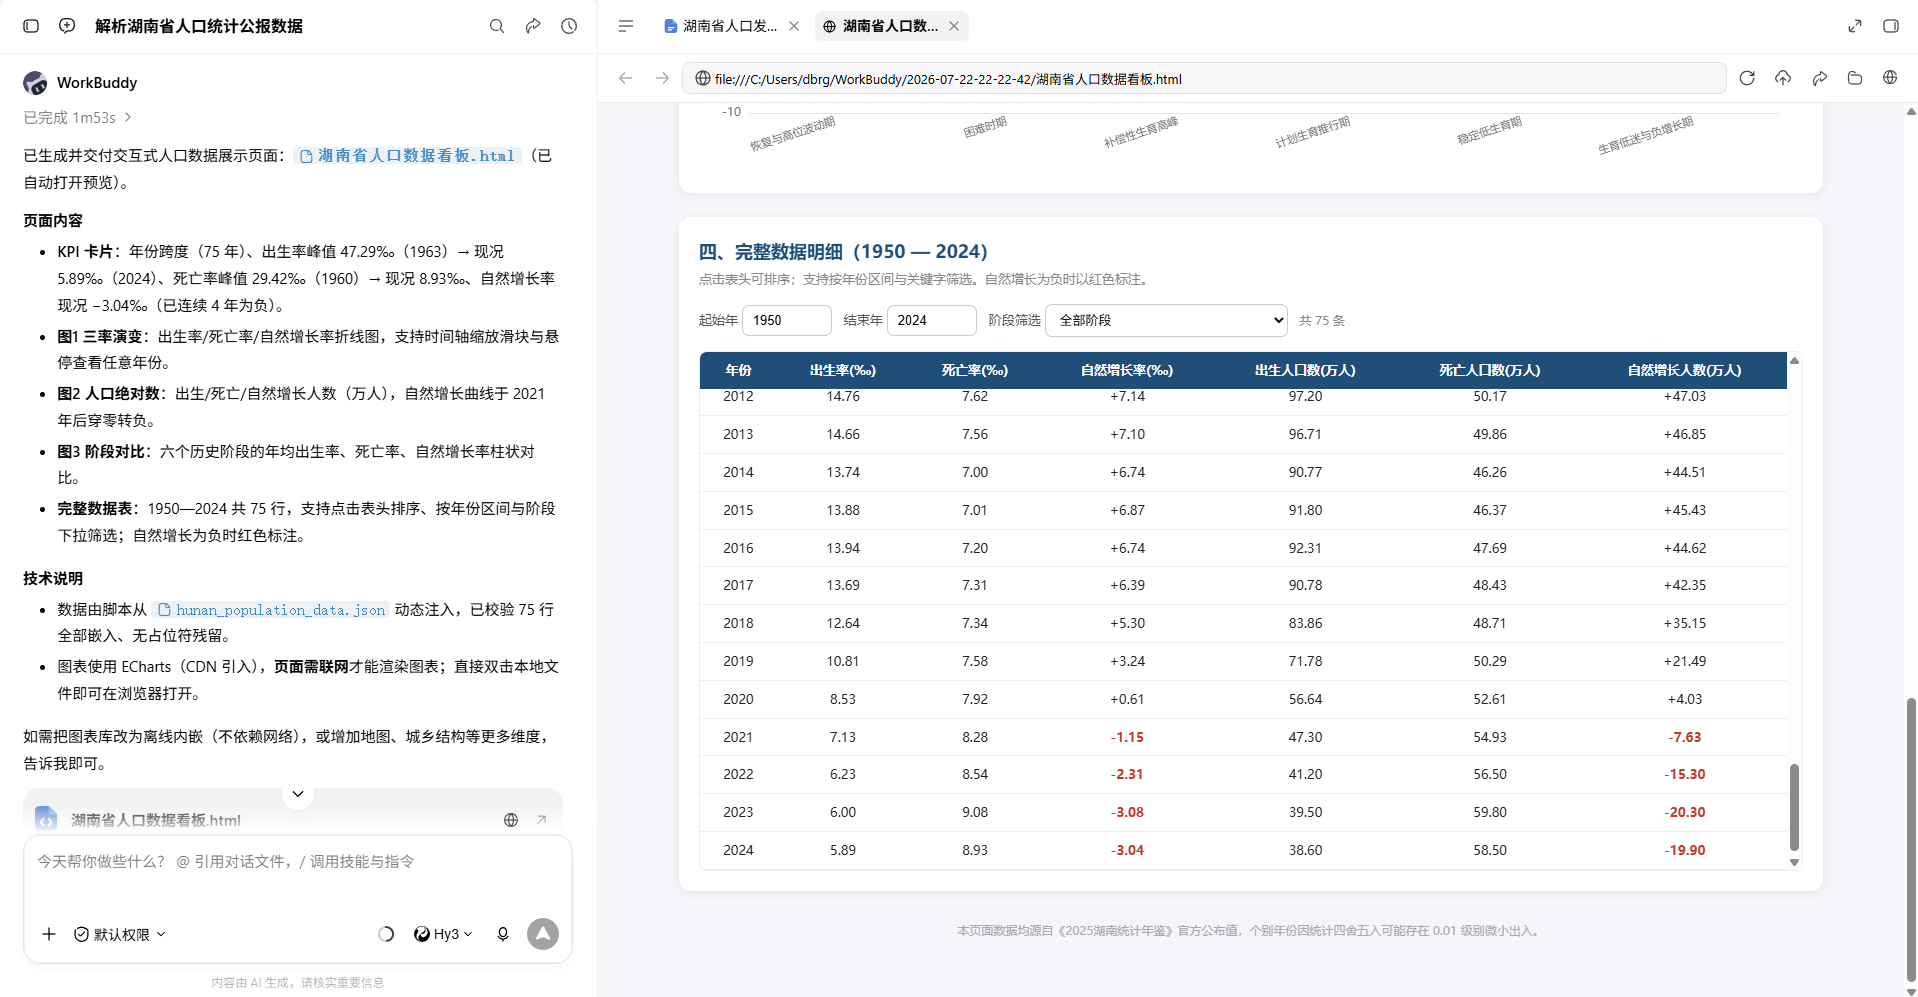Click the page's vertical scrollbar thumb
This screenshot has height=997, width=1918.
(x=1911, y=840)
